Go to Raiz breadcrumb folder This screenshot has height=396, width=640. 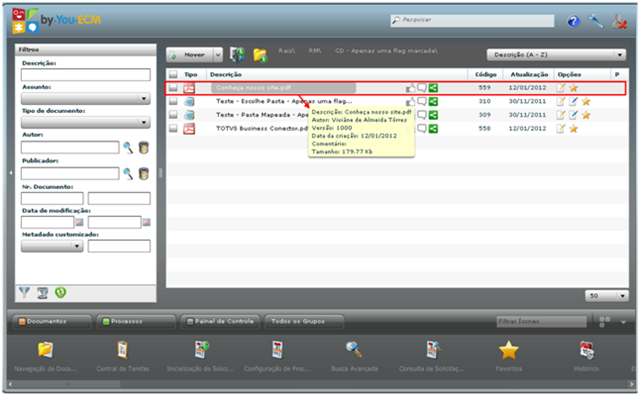tap(287, 51)
